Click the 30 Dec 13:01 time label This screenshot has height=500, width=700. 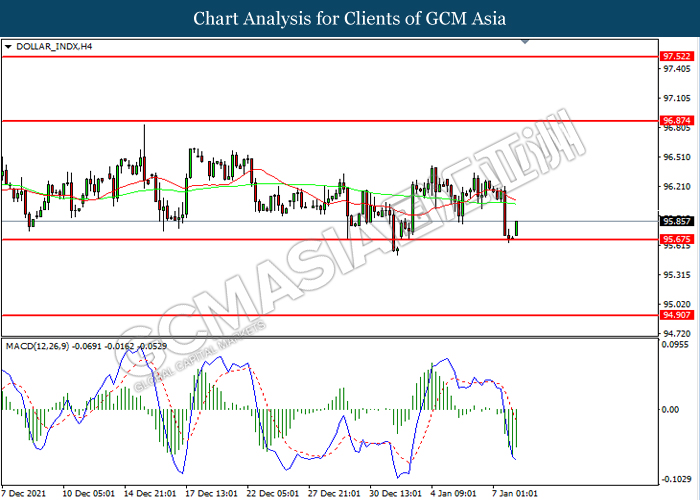[x=396, y=493]
